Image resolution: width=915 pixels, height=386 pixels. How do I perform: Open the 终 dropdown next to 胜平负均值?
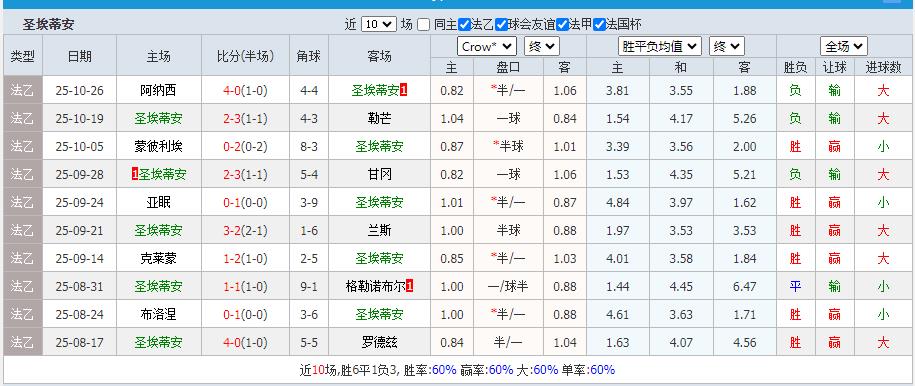tap(727, 46)
